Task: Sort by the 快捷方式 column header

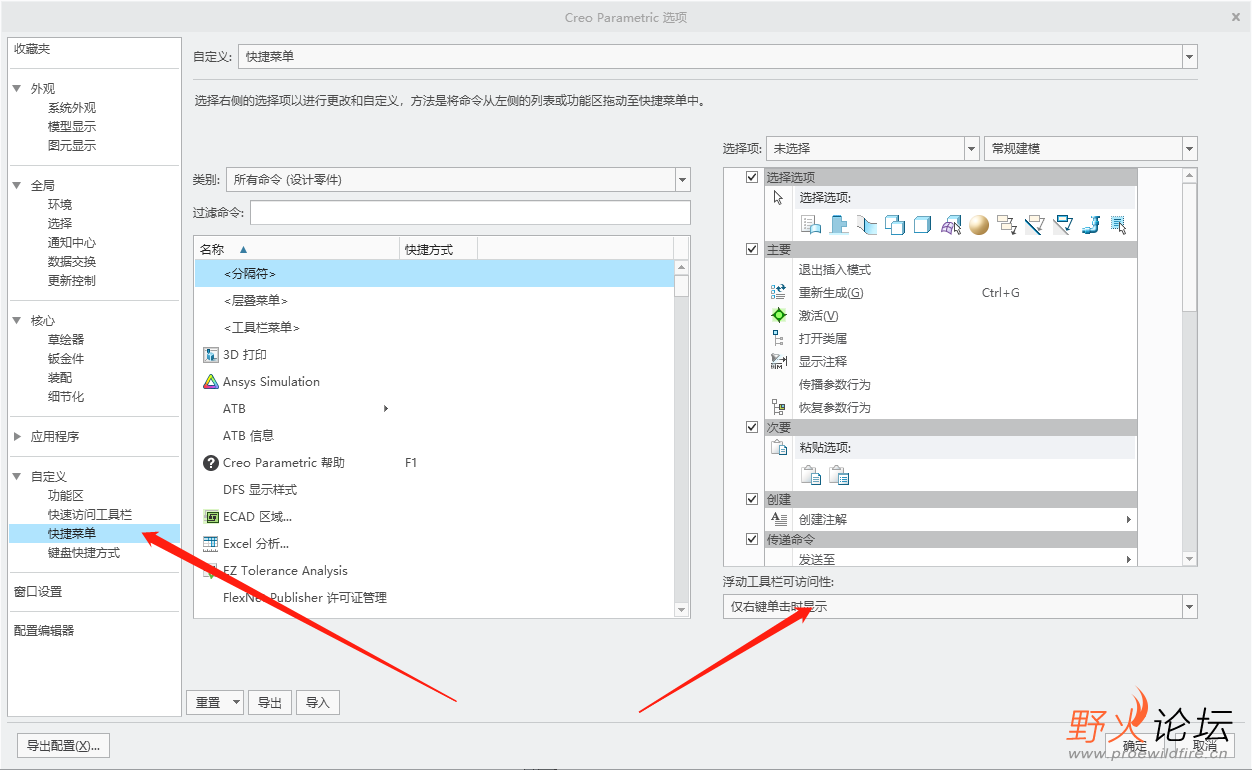Action: (438, 249)
